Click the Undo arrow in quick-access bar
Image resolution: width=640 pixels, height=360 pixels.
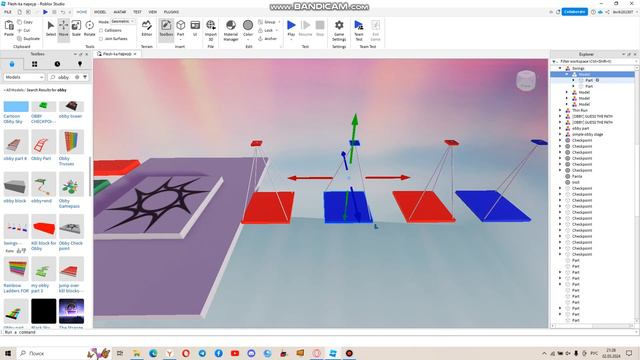(x=62, y=12)
